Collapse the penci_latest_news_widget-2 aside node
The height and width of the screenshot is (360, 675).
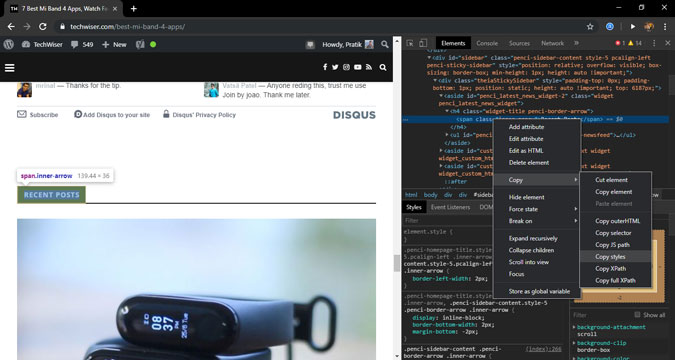point(441,96)
